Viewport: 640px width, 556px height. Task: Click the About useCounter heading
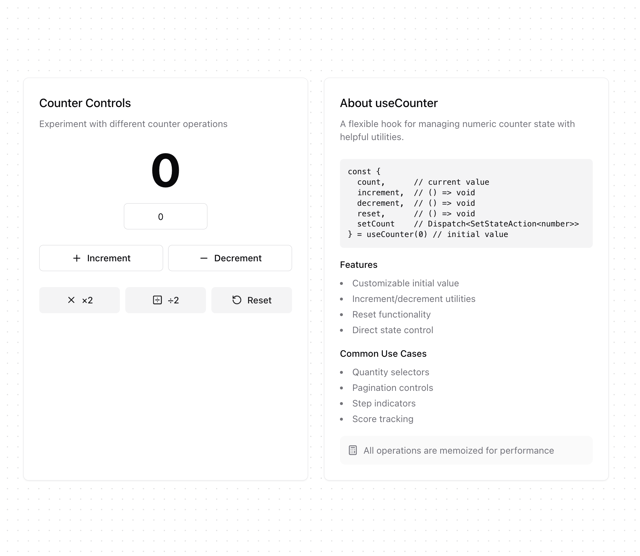pos(389,103)
